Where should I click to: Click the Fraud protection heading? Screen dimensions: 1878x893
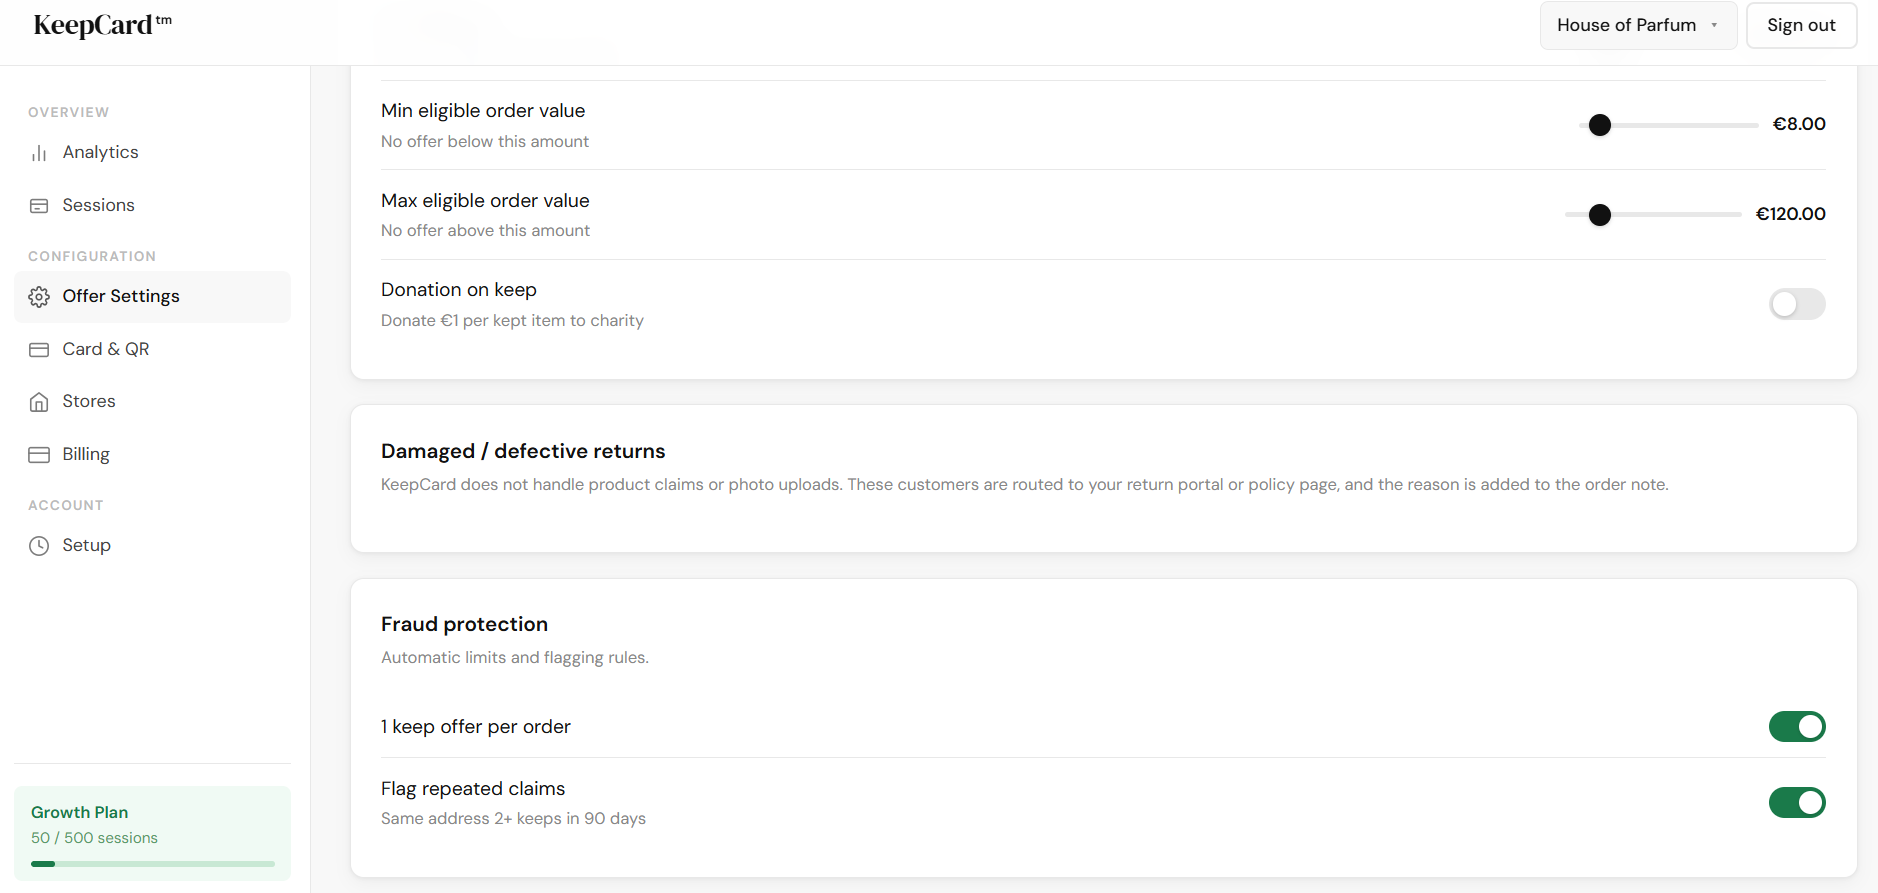coord(464,624)
